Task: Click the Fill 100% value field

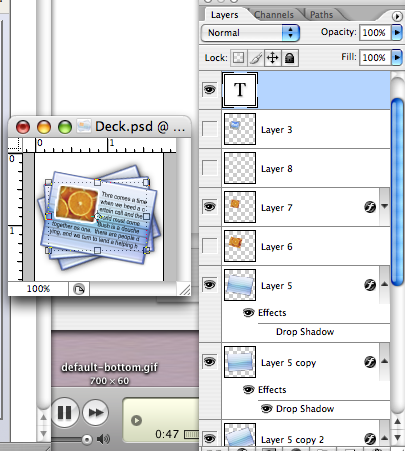Action: coord(374,57)
